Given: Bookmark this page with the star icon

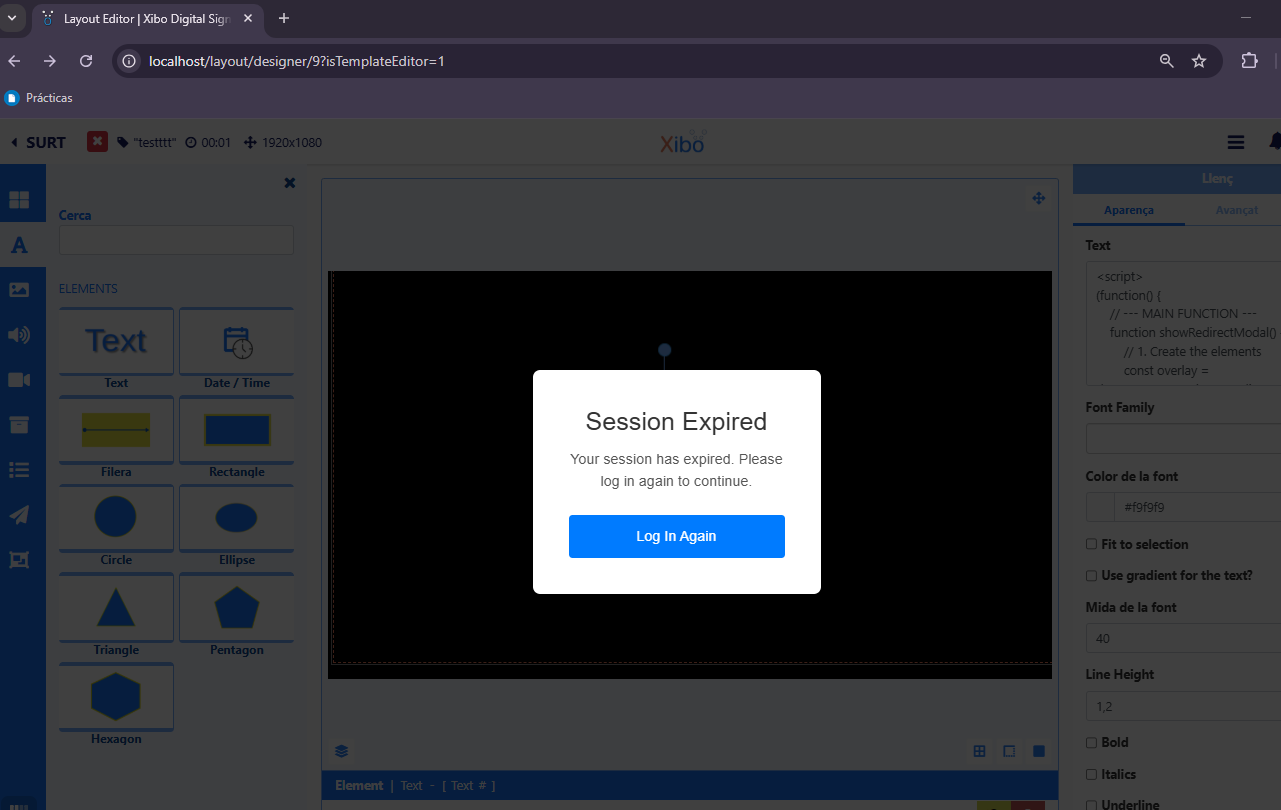Looking at the screenshot, I should pos(1199,61).
